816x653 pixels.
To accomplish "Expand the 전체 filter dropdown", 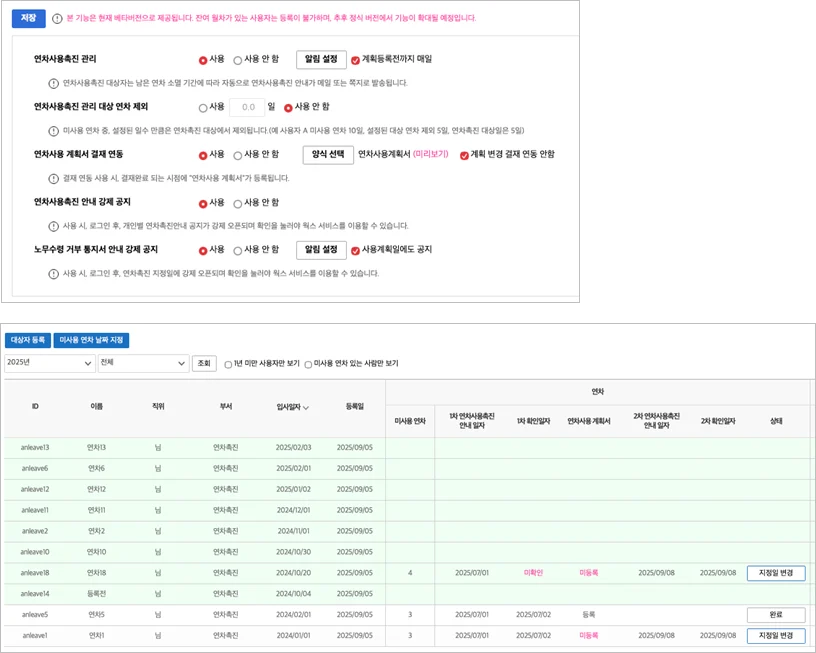I will [x=143, y=364].
